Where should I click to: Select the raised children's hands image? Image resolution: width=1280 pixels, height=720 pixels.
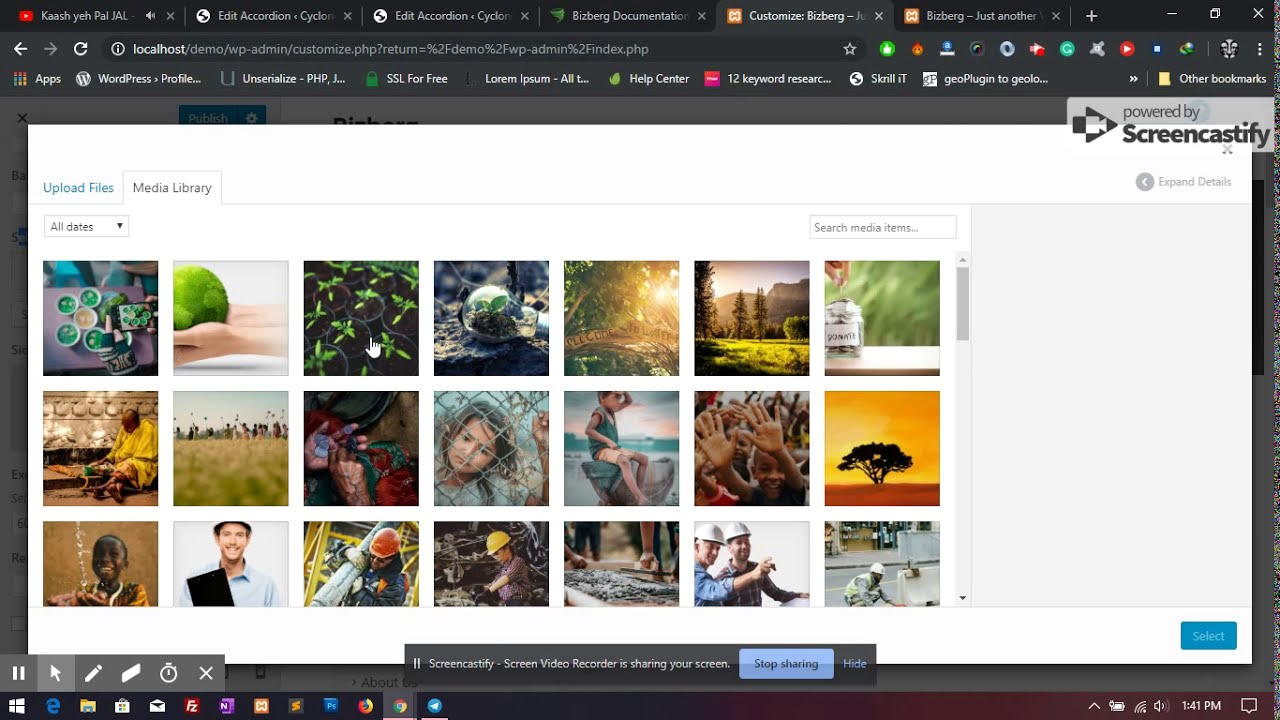pyautogui.click(x=752, y=448)
